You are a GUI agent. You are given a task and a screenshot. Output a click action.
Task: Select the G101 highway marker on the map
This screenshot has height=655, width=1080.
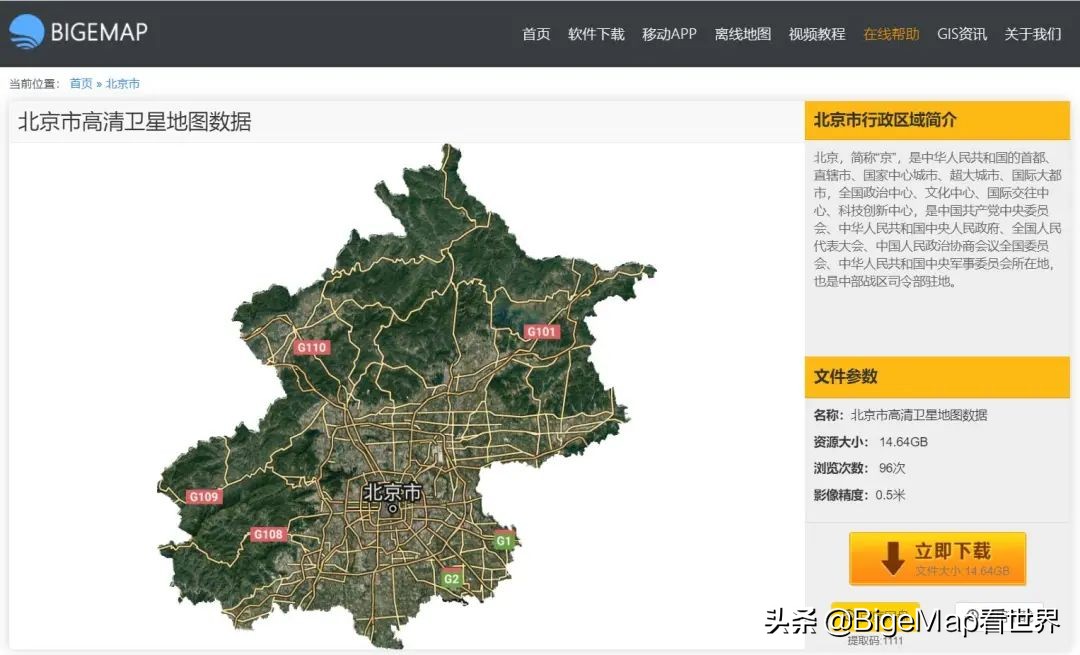[540, 330]
